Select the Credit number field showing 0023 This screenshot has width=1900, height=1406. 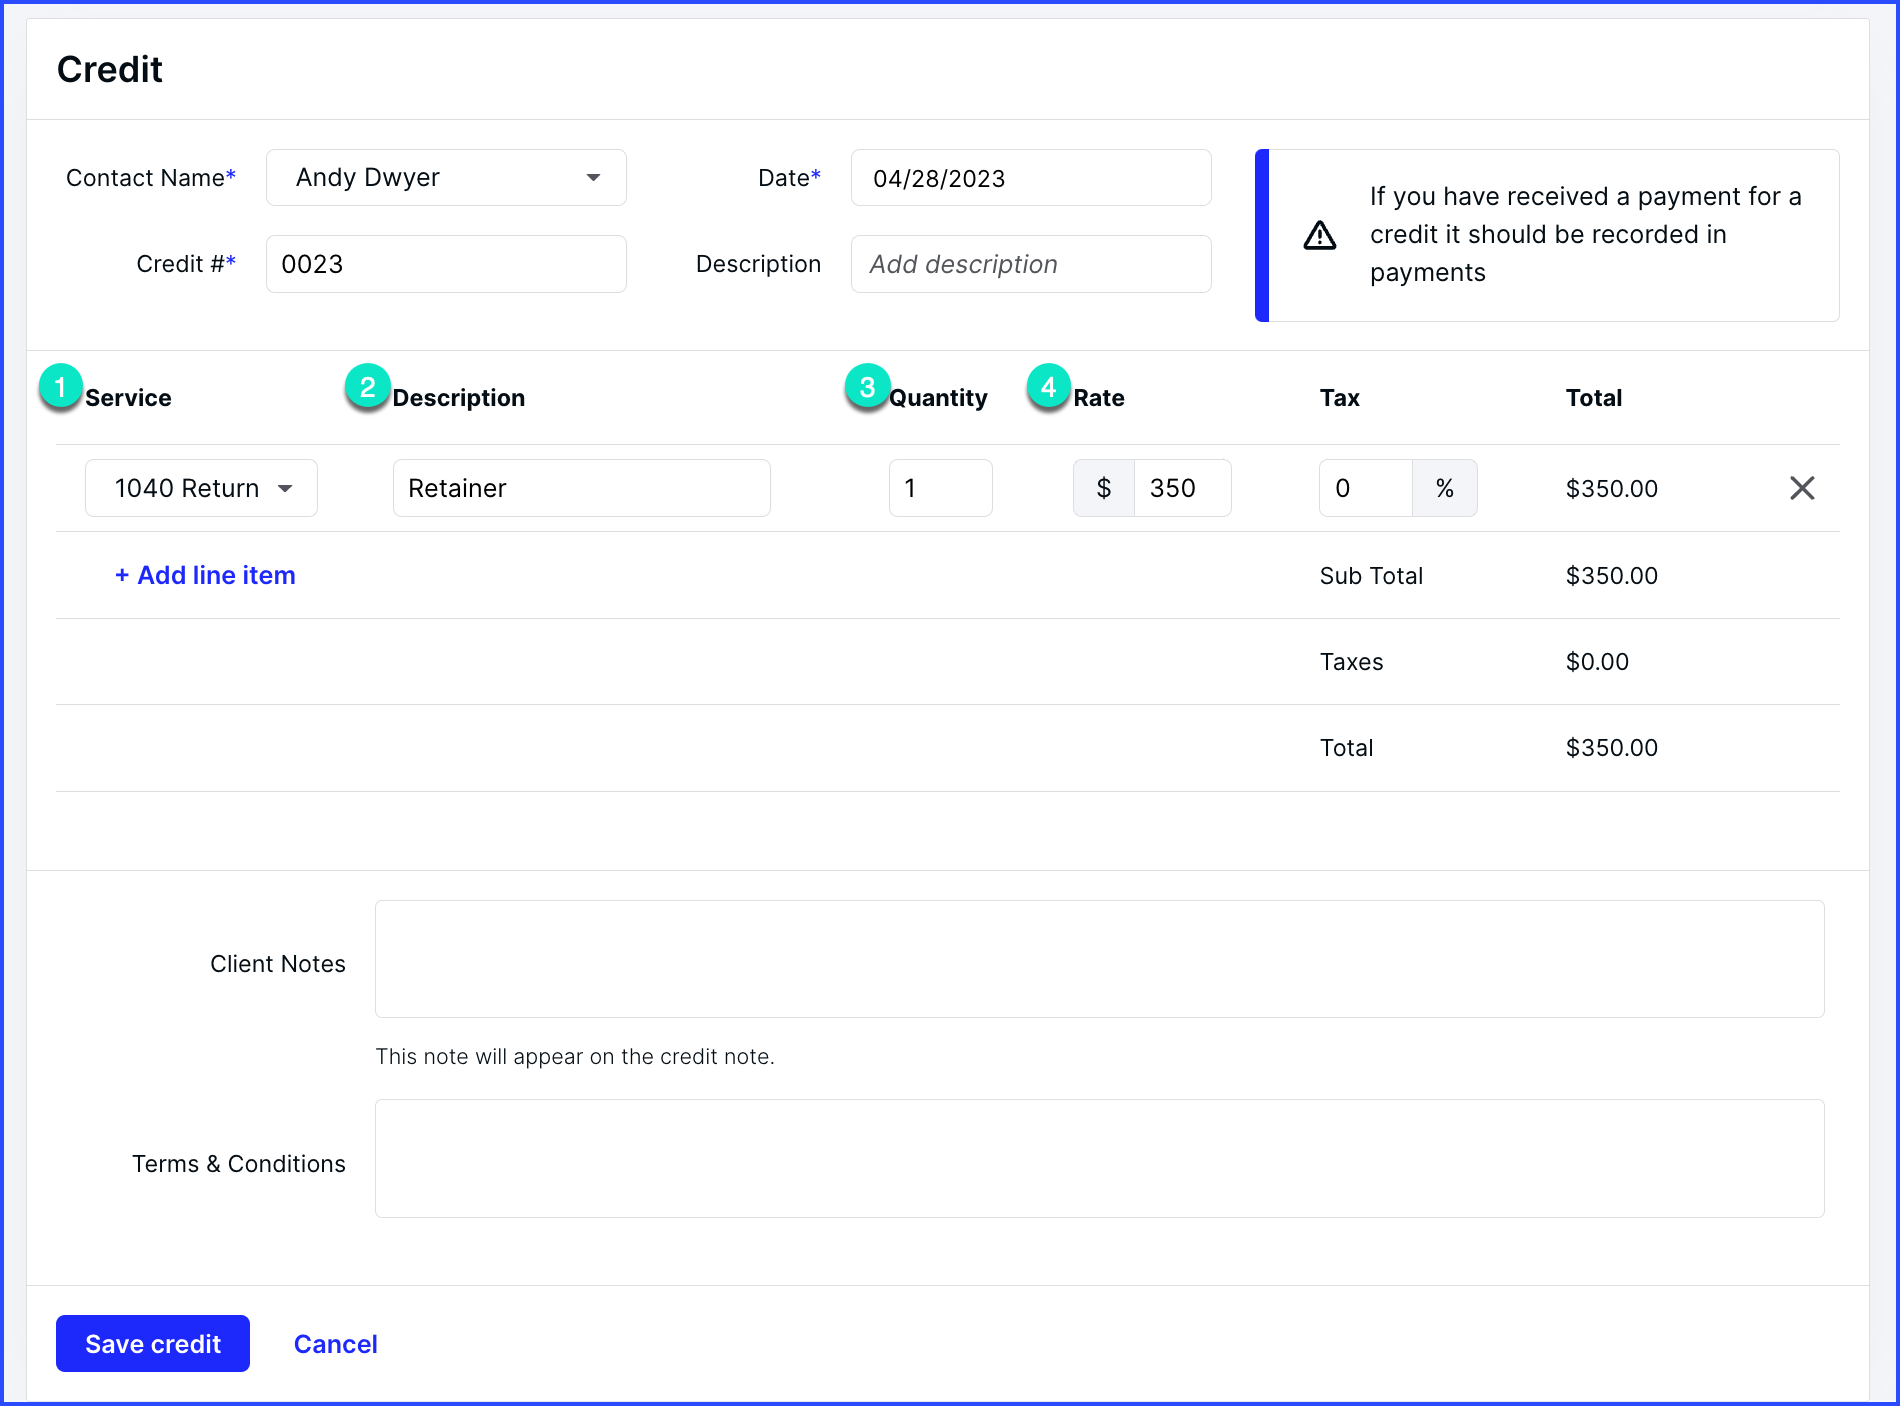click(445, 264)
